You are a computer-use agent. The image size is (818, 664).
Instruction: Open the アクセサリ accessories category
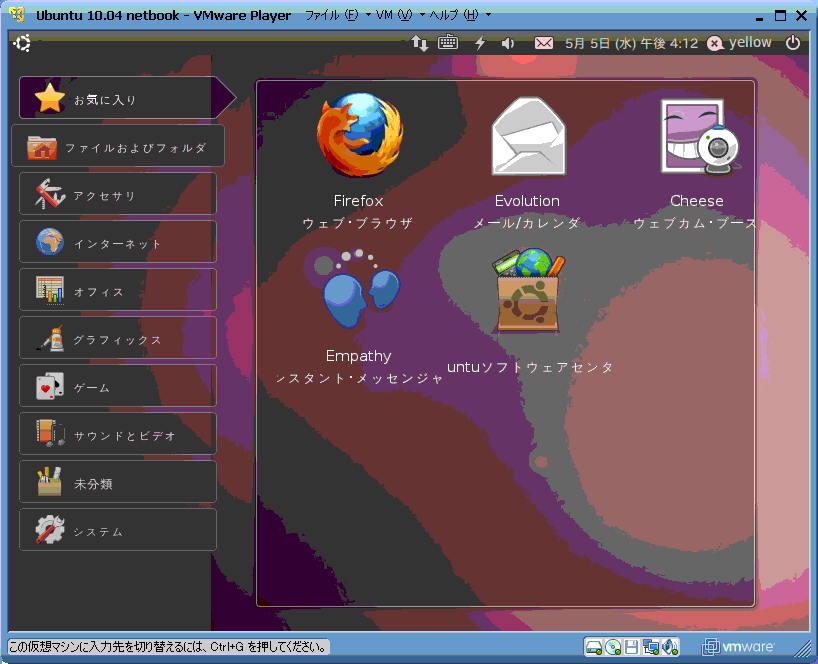[118, 194]
